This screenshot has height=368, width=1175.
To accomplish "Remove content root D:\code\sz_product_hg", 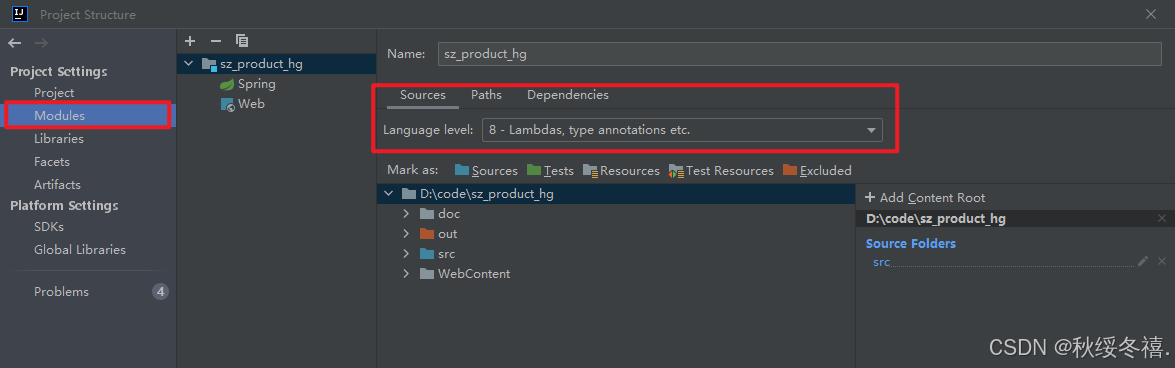I will pos(1162,218).
